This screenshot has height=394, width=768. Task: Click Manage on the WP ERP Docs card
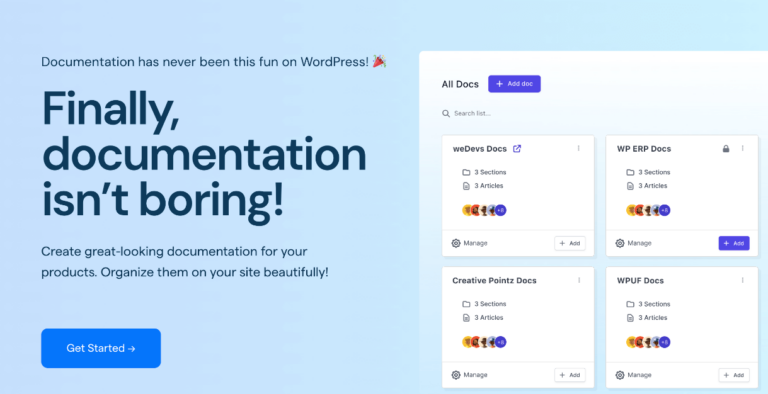click(633, 243)
